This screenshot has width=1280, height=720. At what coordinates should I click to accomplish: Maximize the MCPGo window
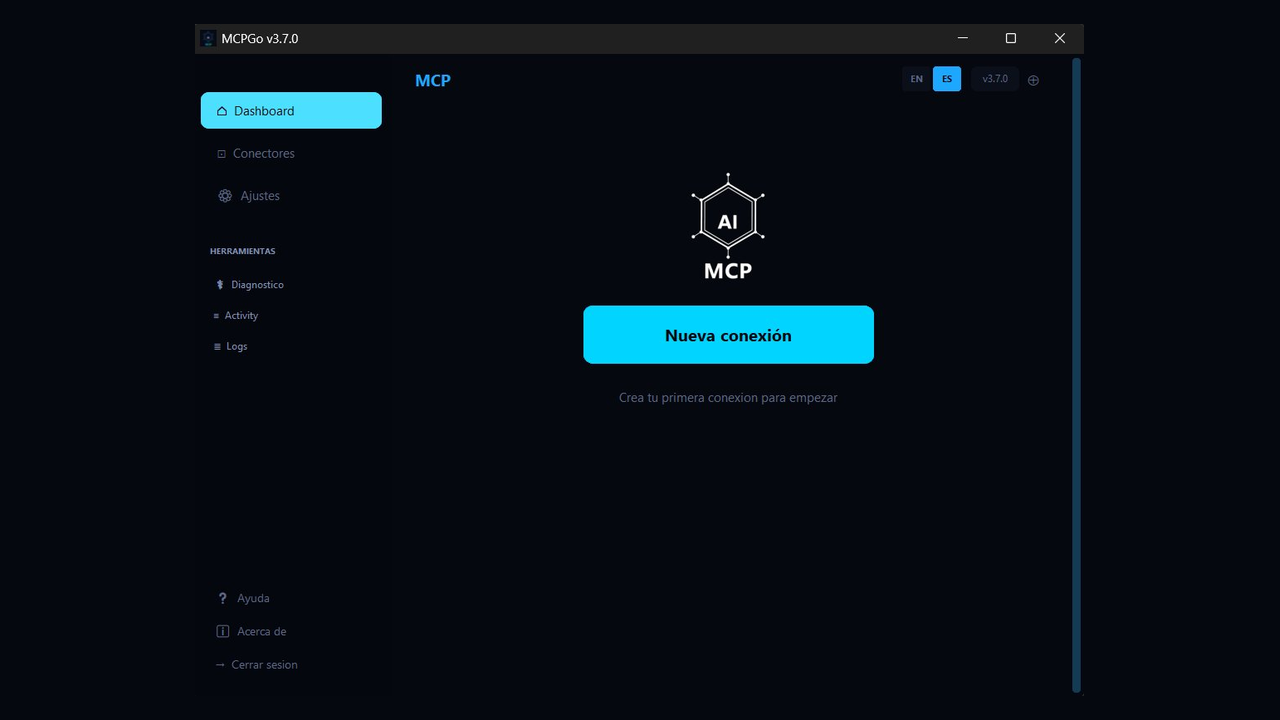click(x=1011, y=38)
